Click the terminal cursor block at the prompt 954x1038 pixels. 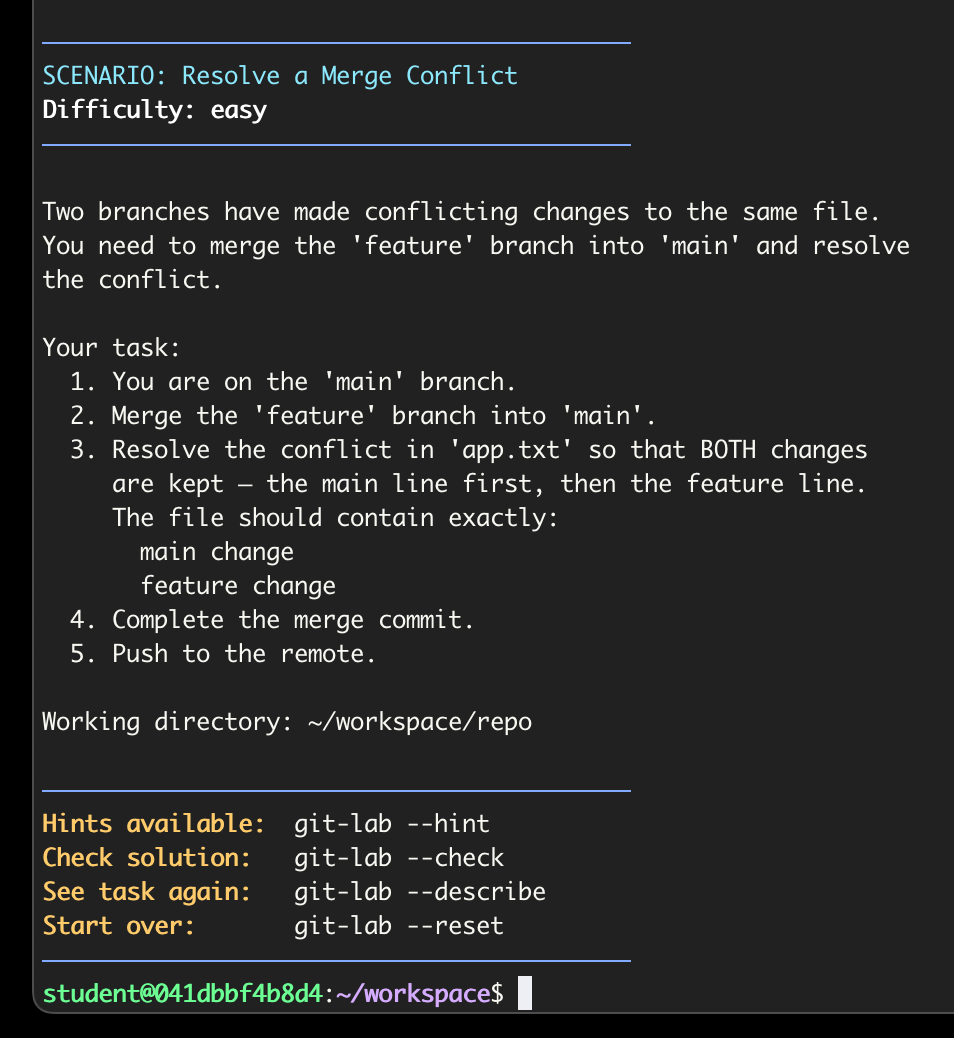[x=525, y=994]
